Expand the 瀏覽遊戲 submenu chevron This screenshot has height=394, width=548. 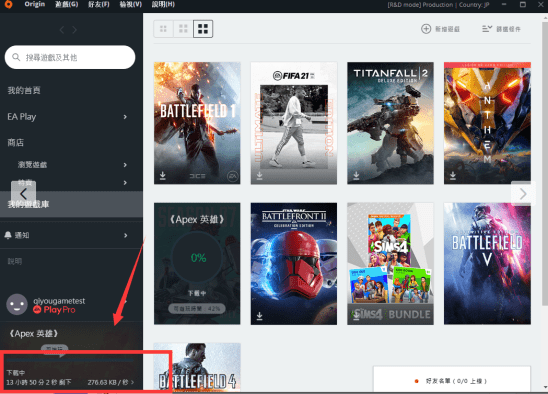click(x=125, y=165)
